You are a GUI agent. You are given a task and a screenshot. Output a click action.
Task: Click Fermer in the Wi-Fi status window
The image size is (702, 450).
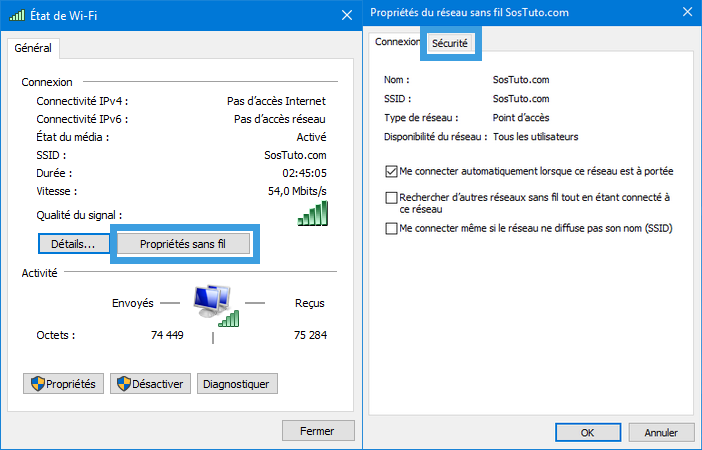318,431
